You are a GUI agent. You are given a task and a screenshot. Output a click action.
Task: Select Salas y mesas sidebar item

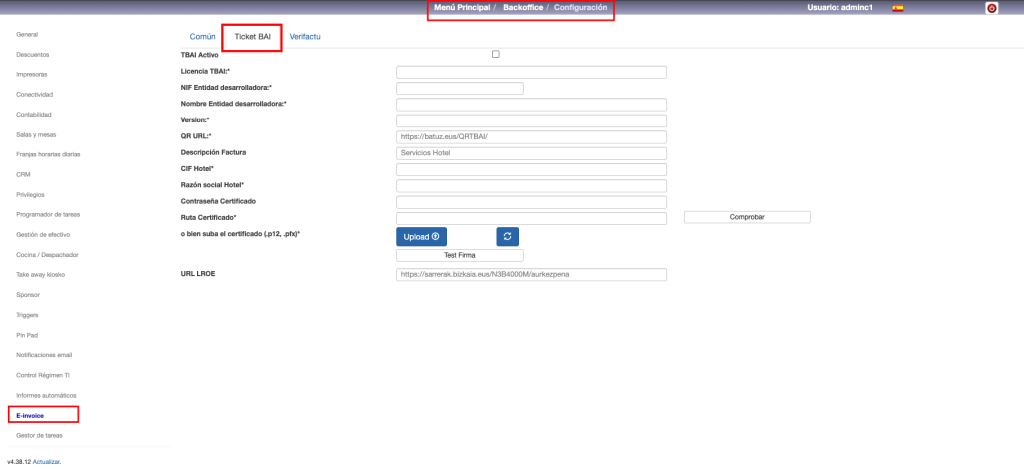(x=36, y=134)
